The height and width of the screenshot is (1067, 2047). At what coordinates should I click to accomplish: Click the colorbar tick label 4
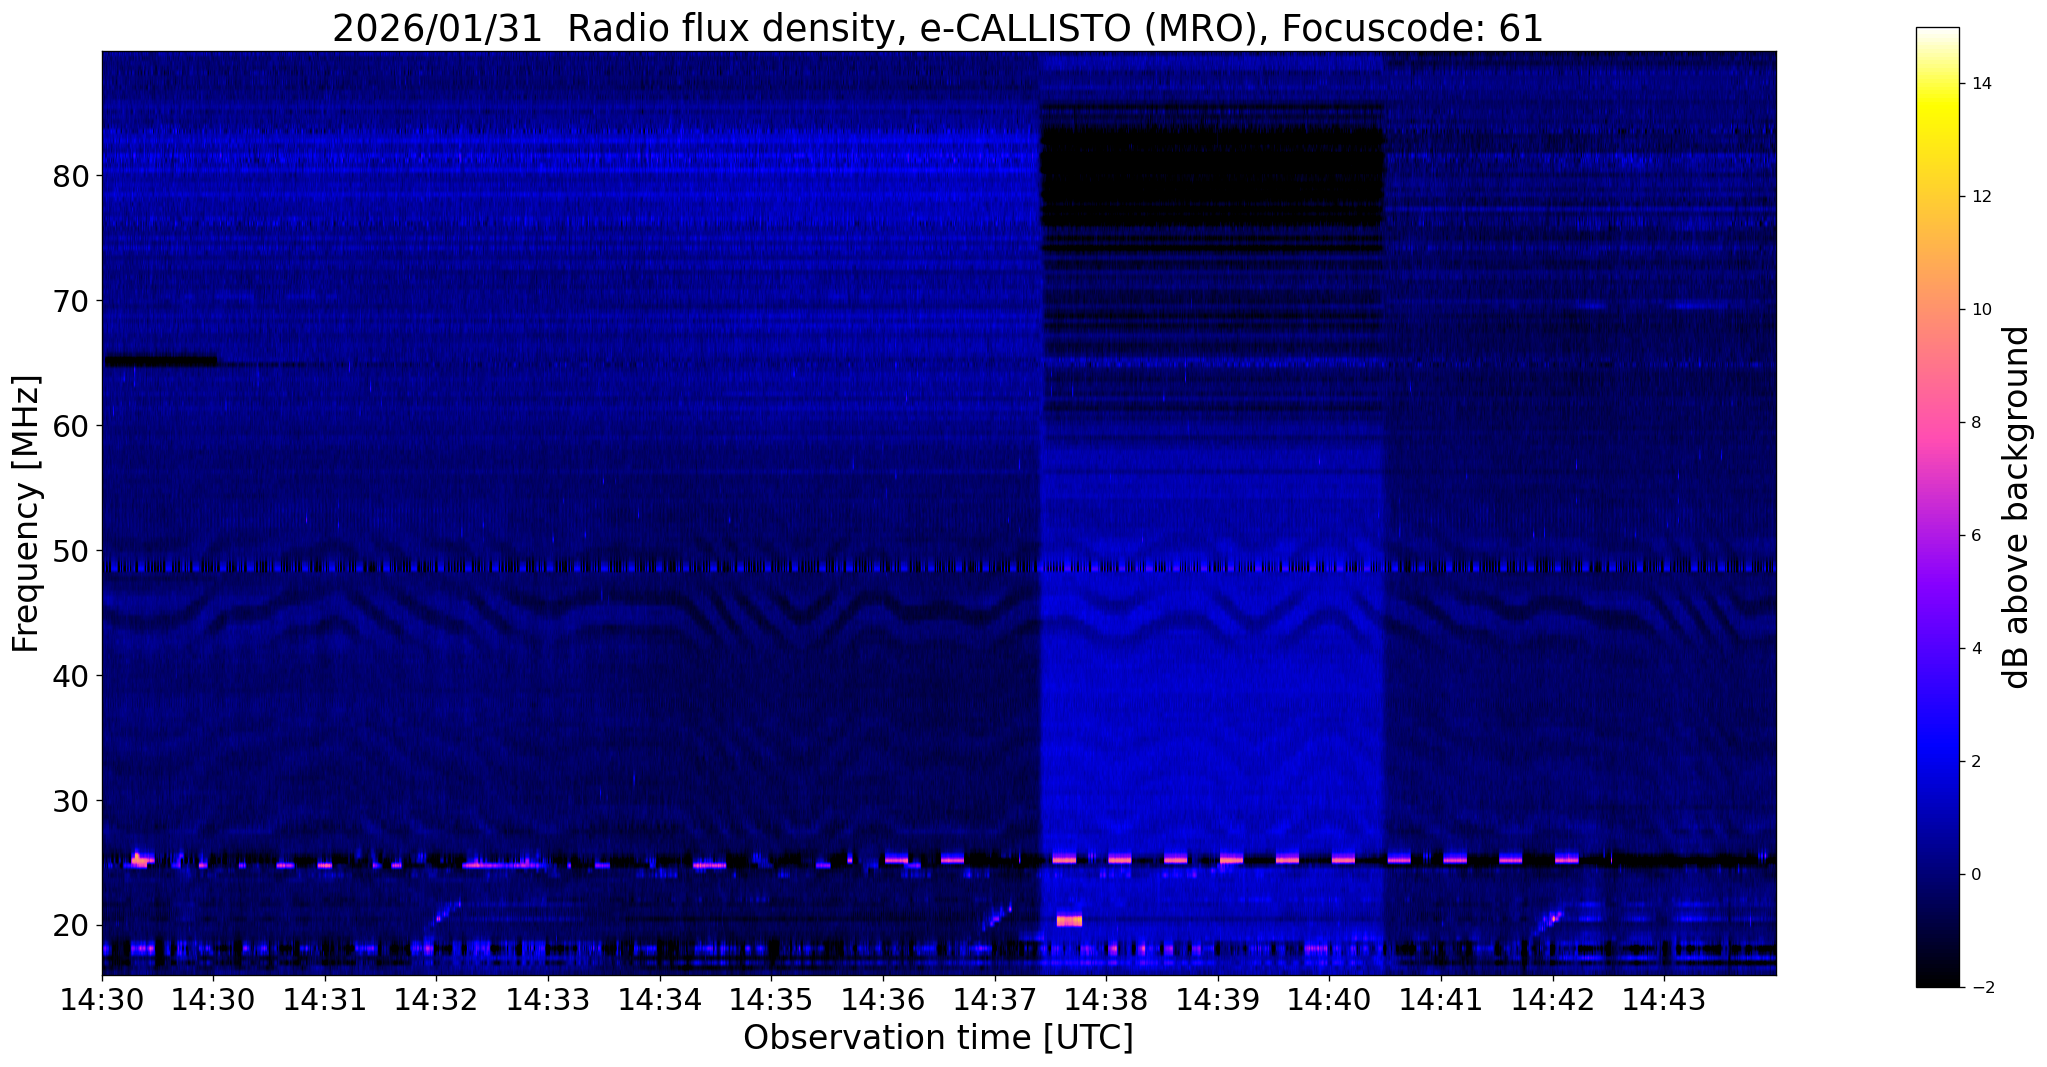[1975, 649]
